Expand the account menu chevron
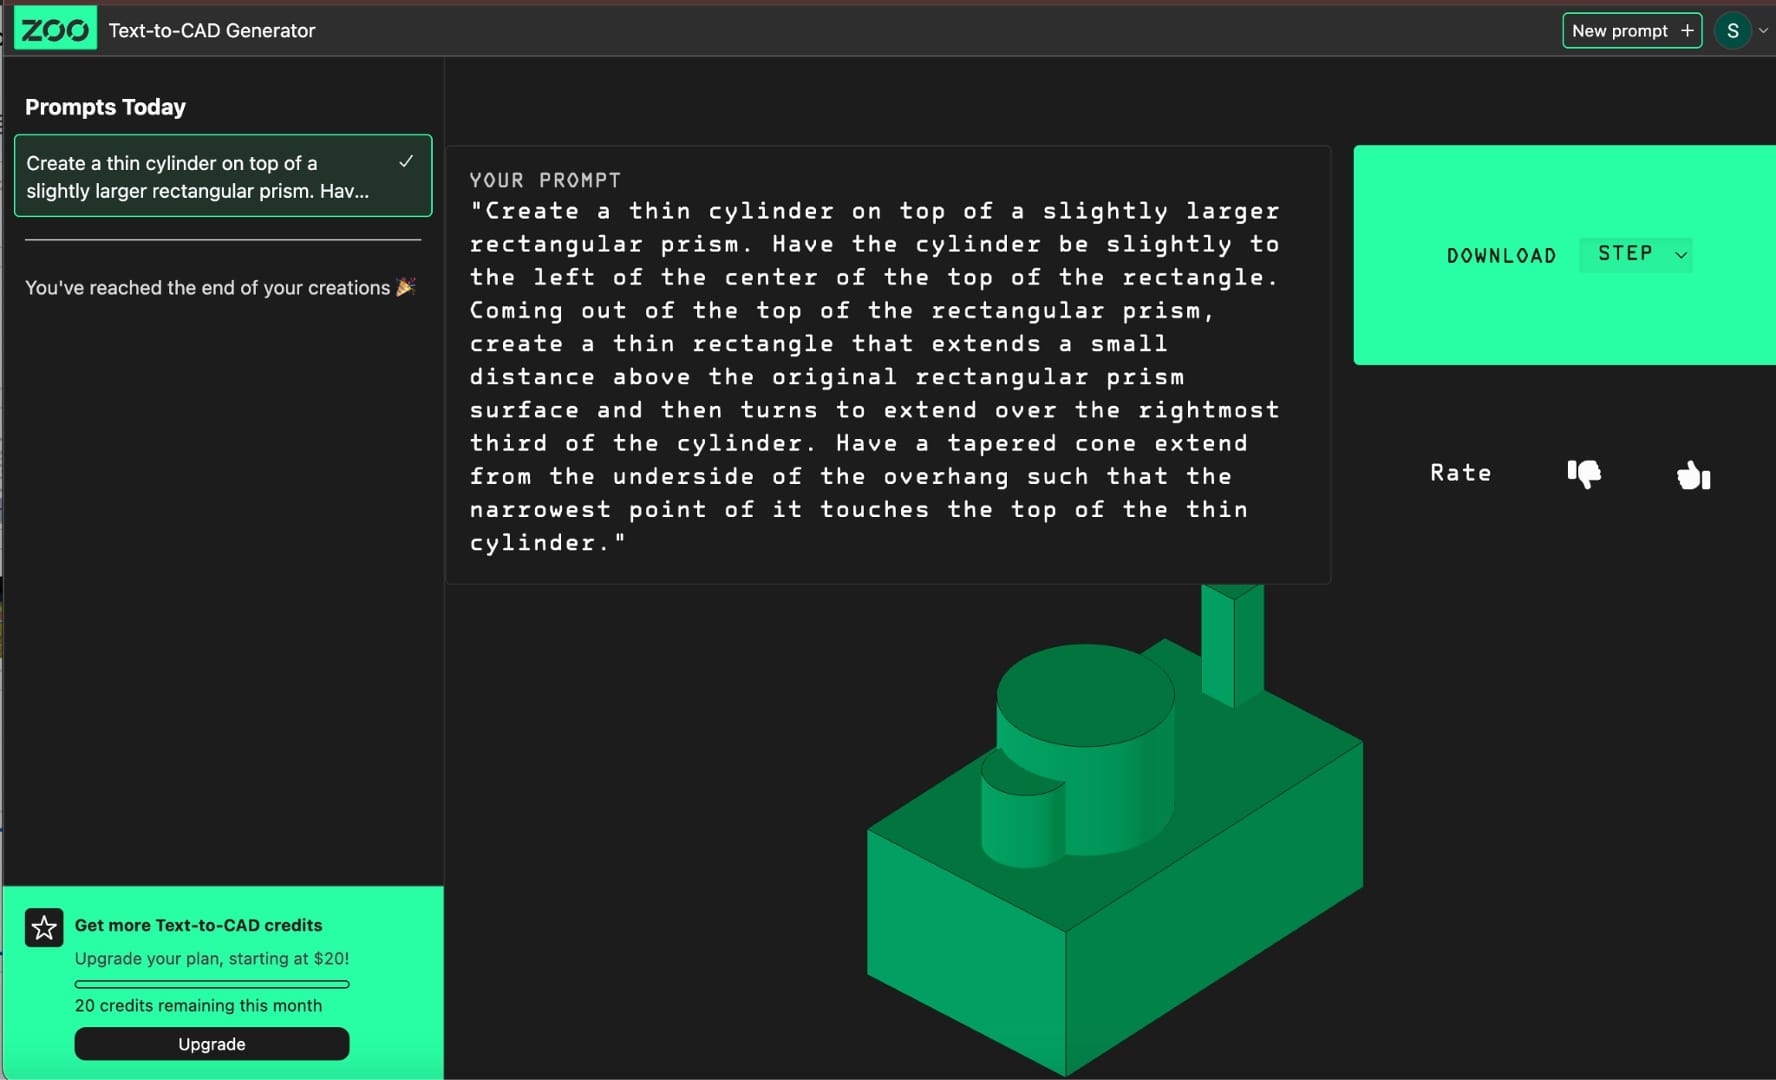 [x=1763, y=31]
